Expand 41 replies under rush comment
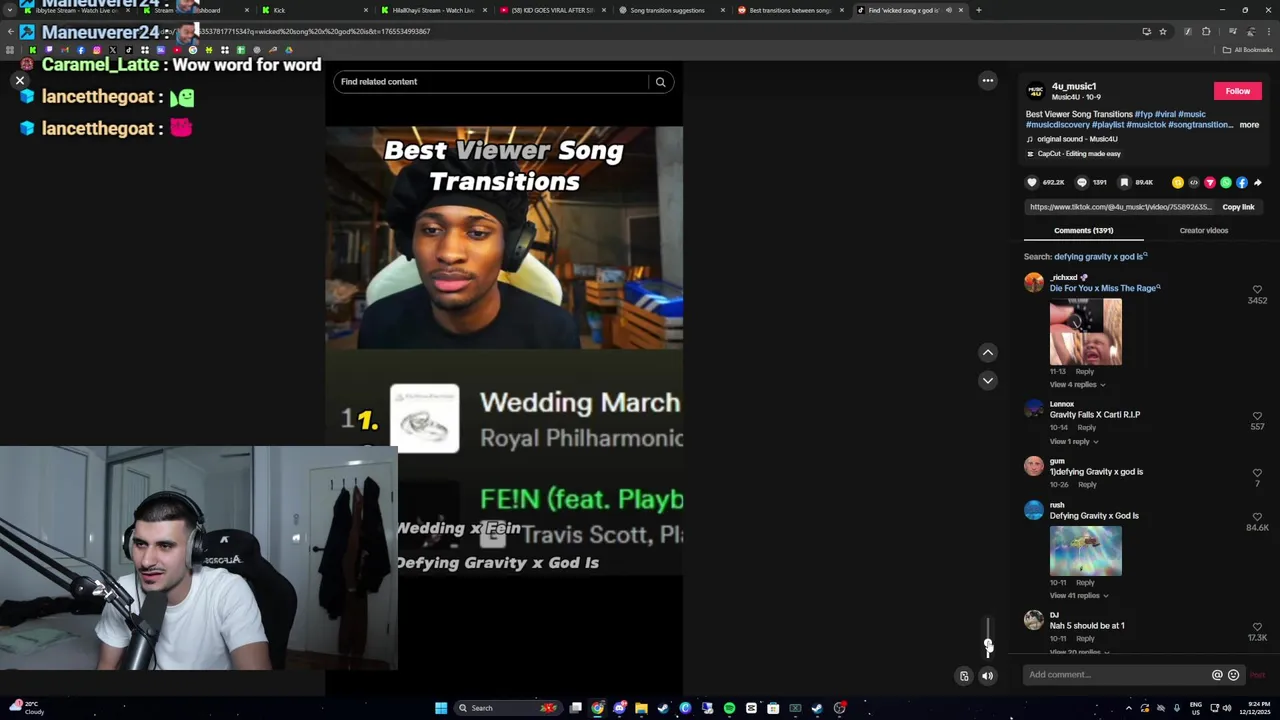Screen dimensions: 1280x720 (x=1079, y=596)
